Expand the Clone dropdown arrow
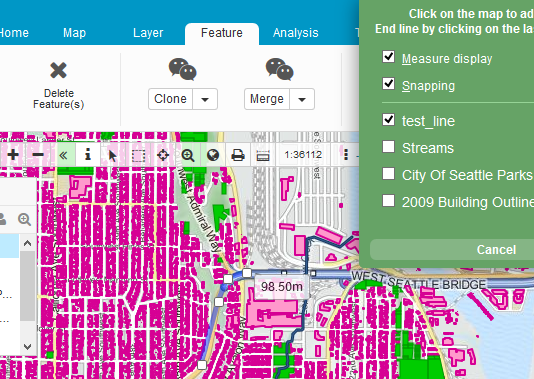 click(x=205, y=99)
